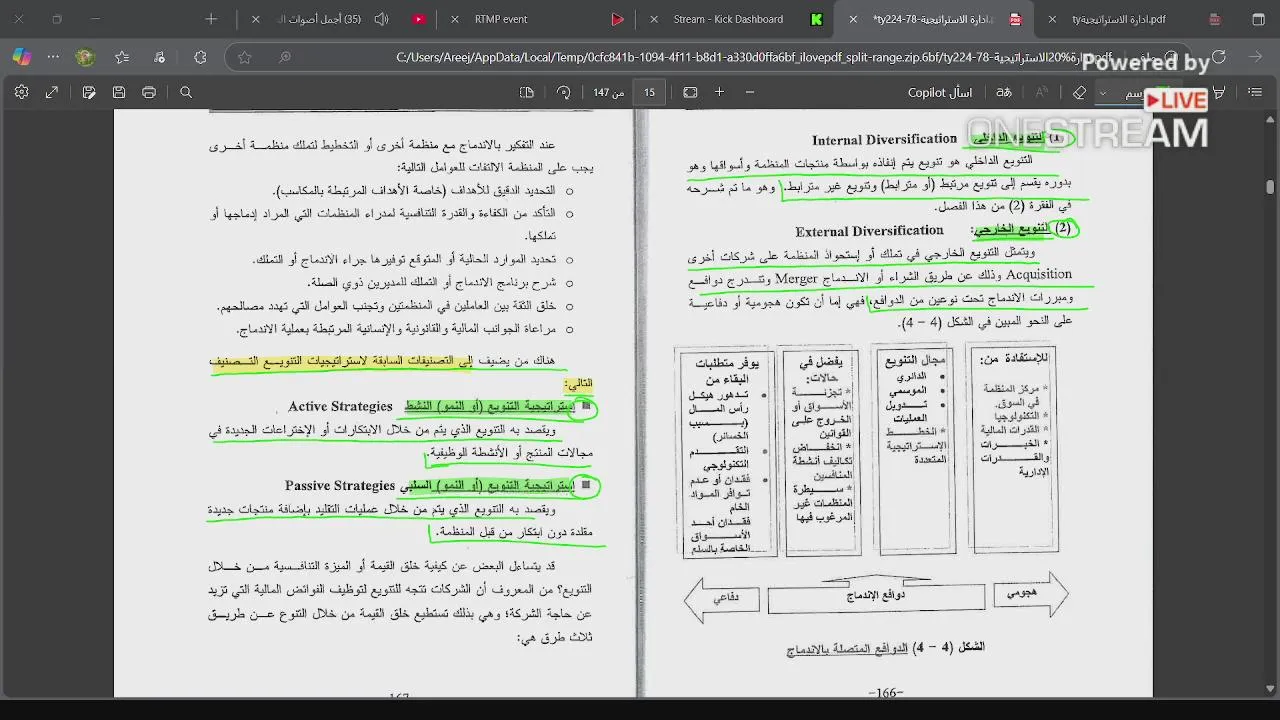Click the Ask Copilot button
This screenshot has height=720, width=1280.
(940, 92)
